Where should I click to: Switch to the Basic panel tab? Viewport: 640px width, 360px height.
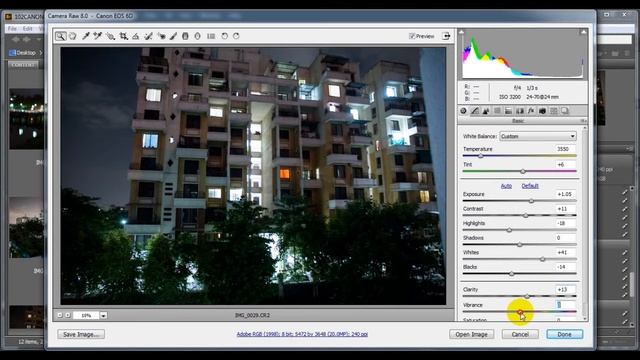pos(463,111)
